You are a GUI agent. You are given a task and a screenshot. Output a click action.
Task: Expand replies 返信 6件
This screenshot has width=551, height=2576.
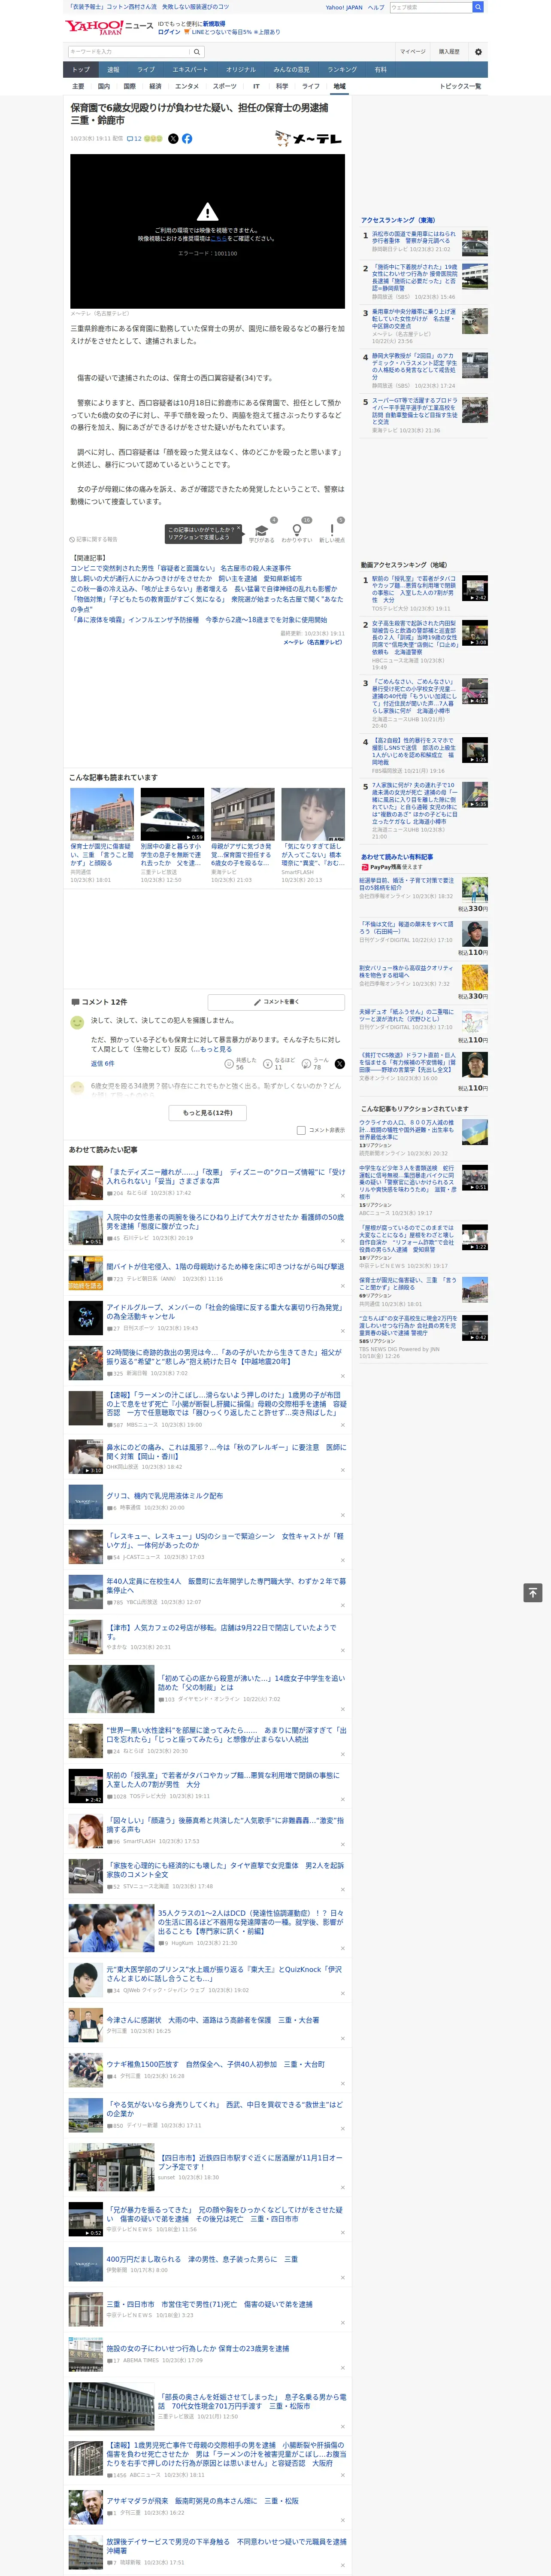pos(102,1064)
